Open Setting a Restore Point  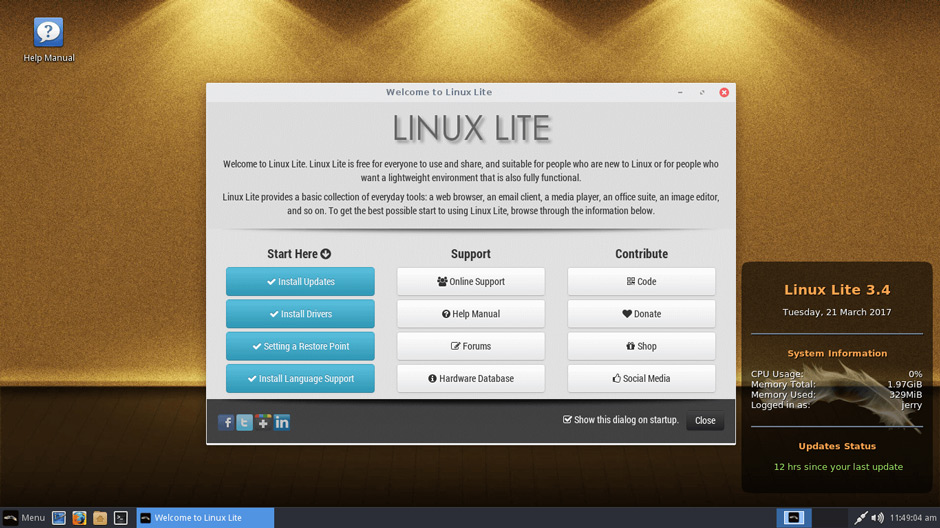coord(300,346)
